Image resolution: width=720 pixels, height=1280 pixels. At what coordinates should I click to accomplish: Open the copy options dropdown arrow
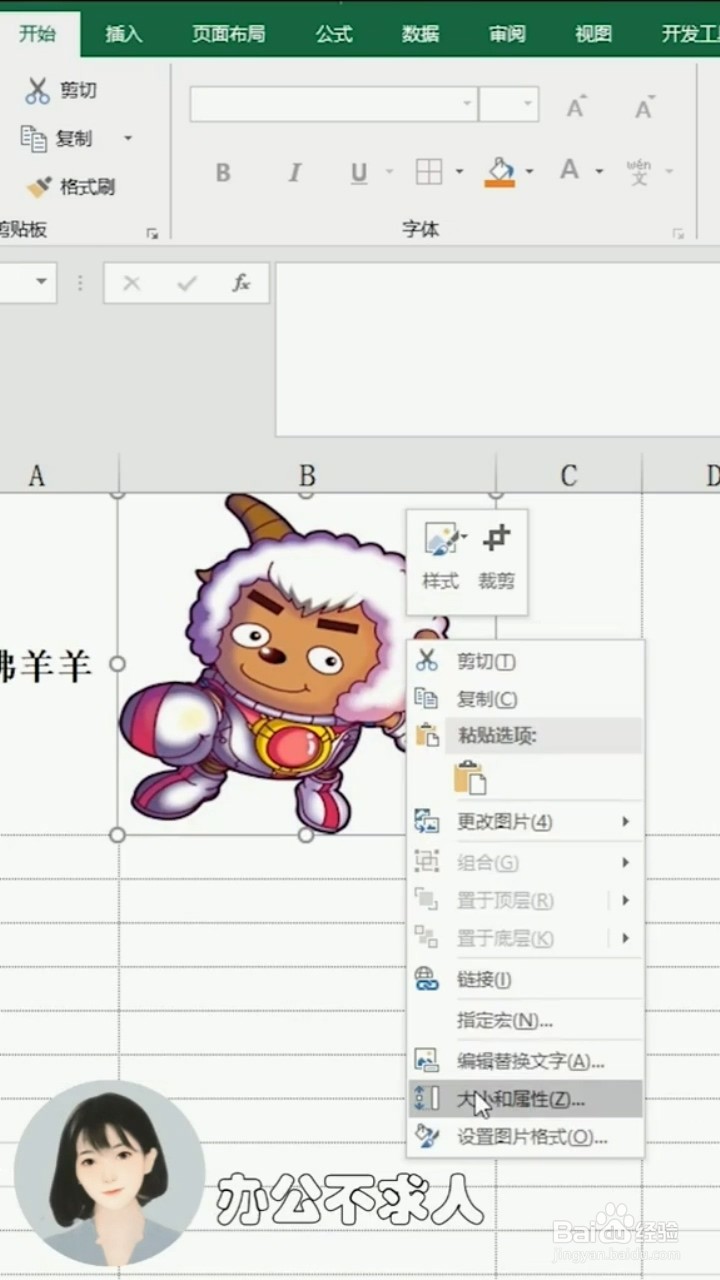(x=127, y=138)
